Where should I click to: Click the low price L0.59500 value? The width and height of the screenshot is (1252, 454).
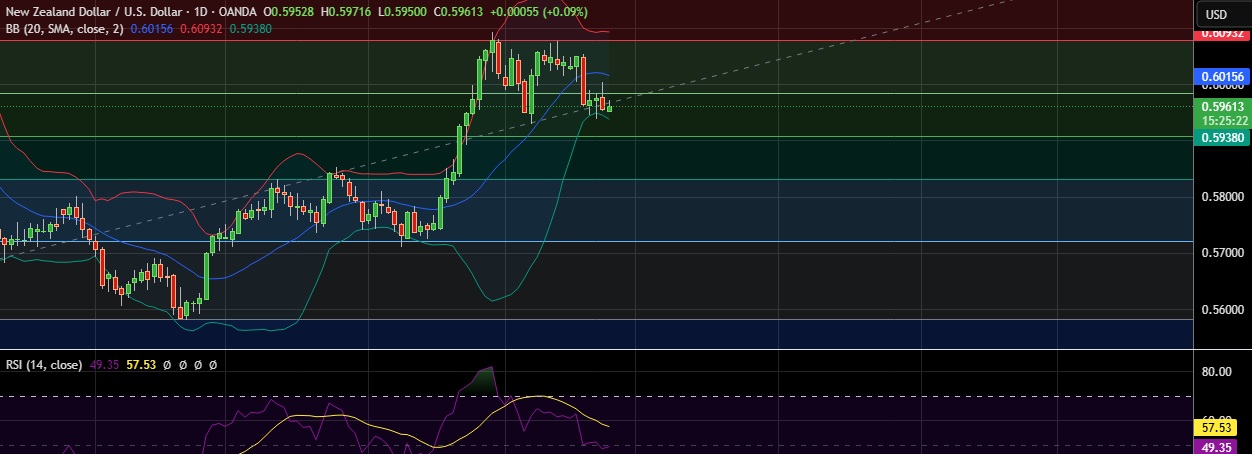tap(402, 11)
